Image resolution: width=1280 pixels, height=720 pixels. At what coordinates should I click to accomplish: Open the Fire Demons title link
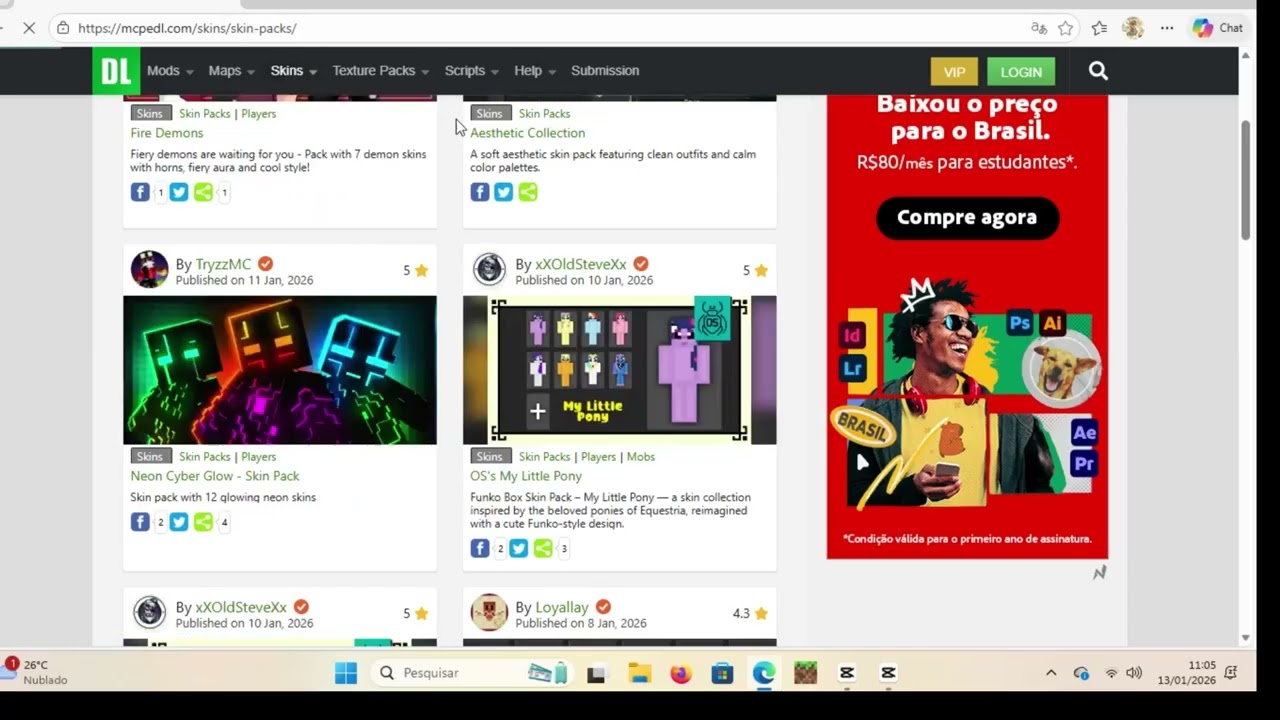(167, 133)
